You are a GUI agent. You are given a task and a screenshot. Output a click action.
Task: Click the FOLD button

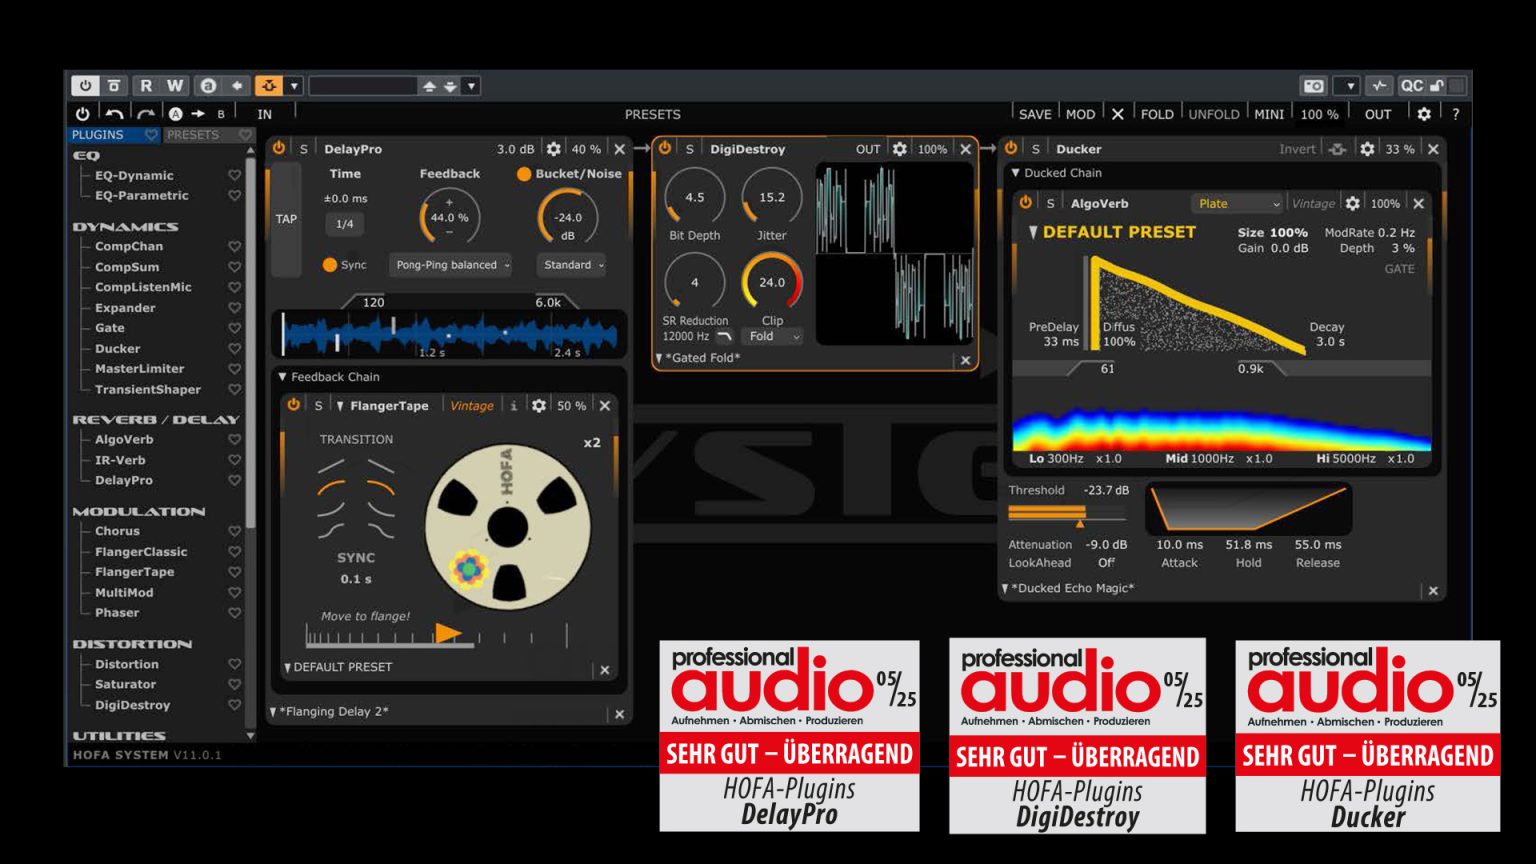coord(1156,114)
